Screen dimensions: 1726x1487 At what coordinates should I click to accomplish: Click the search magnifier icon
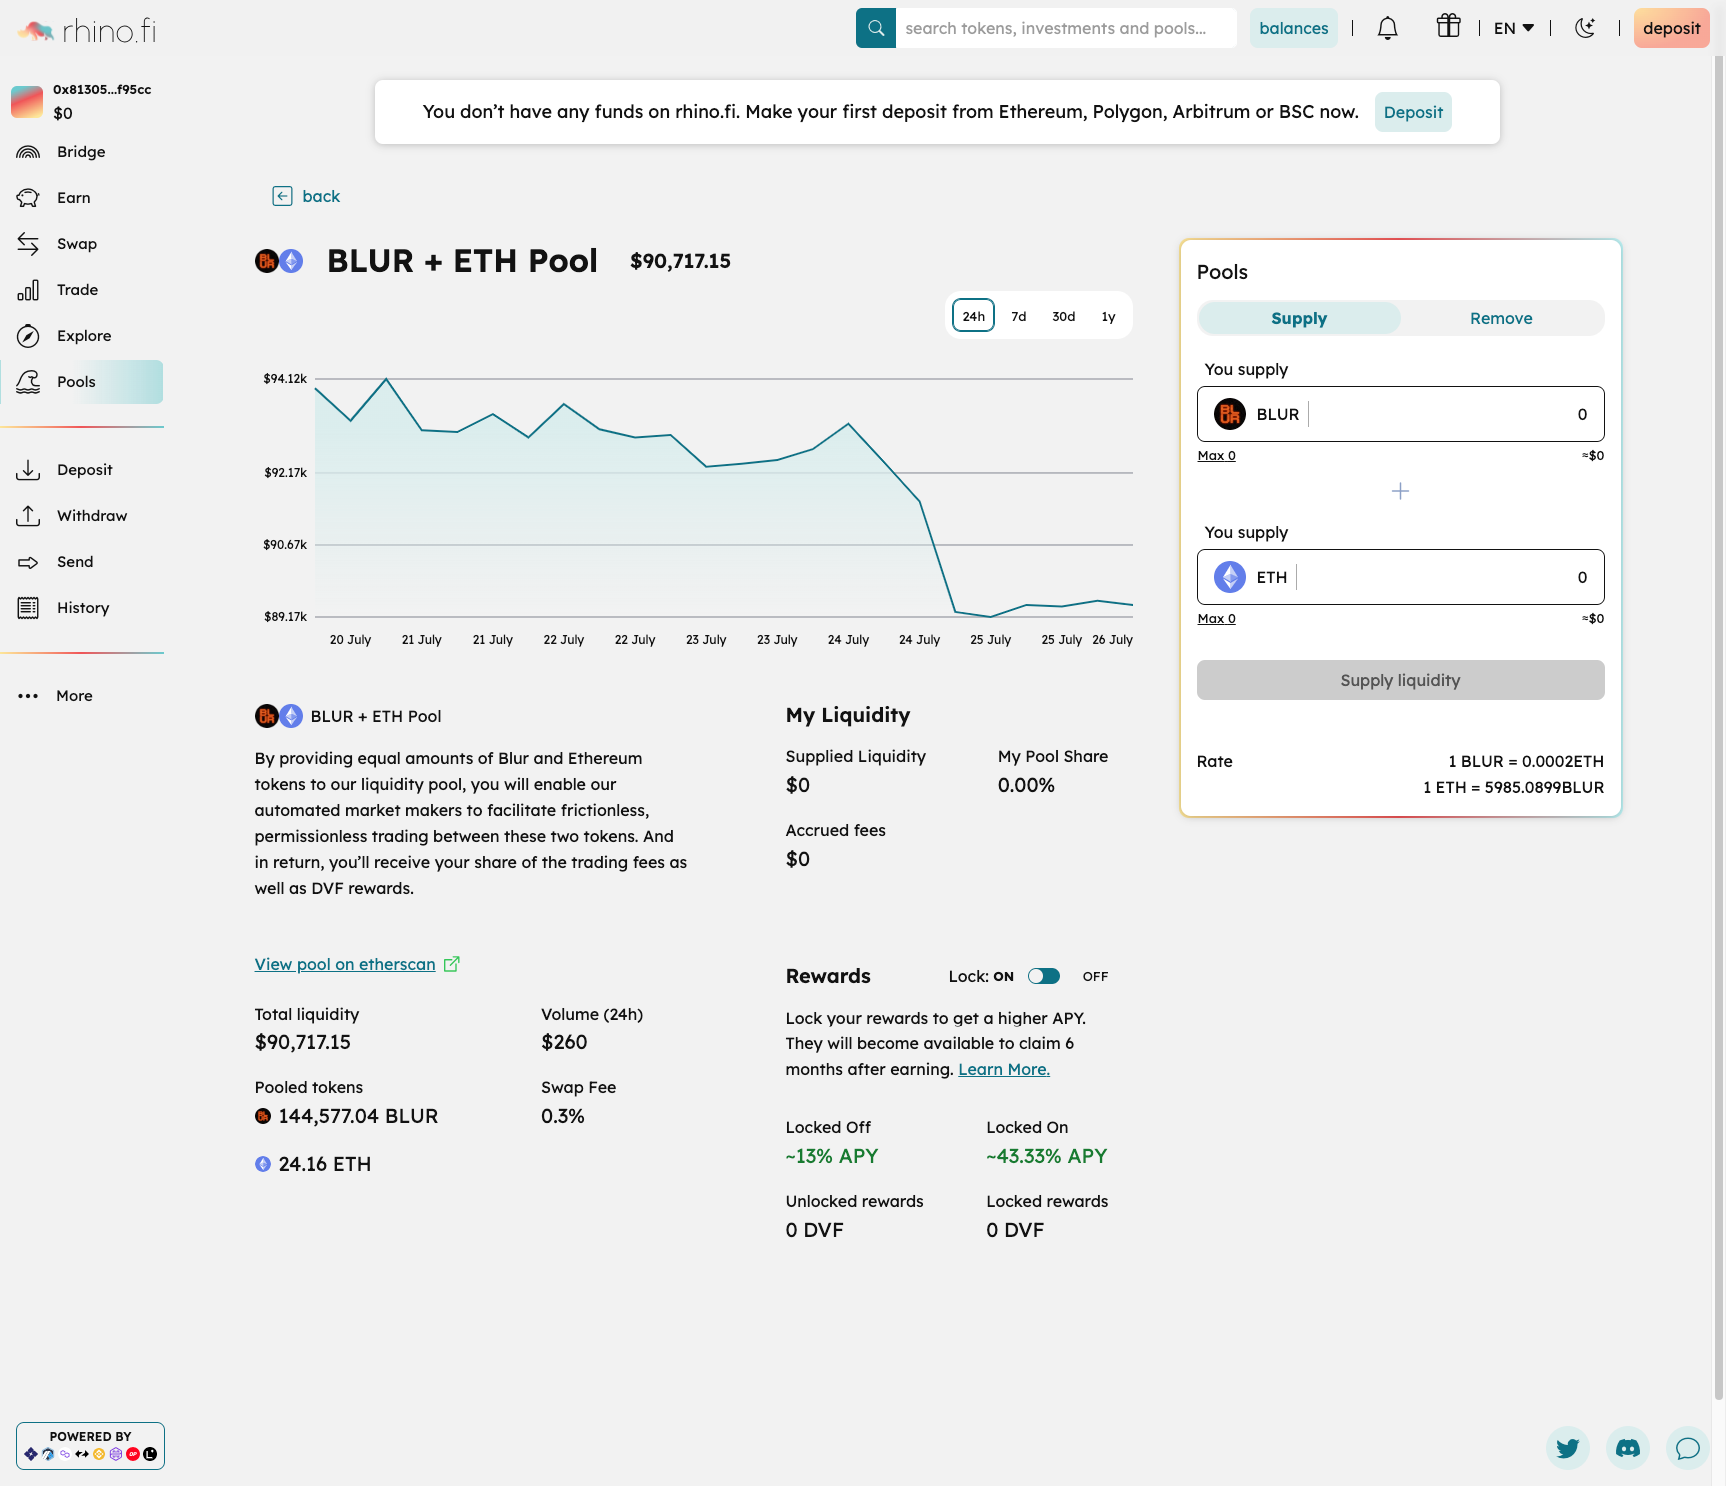point(876,28)
